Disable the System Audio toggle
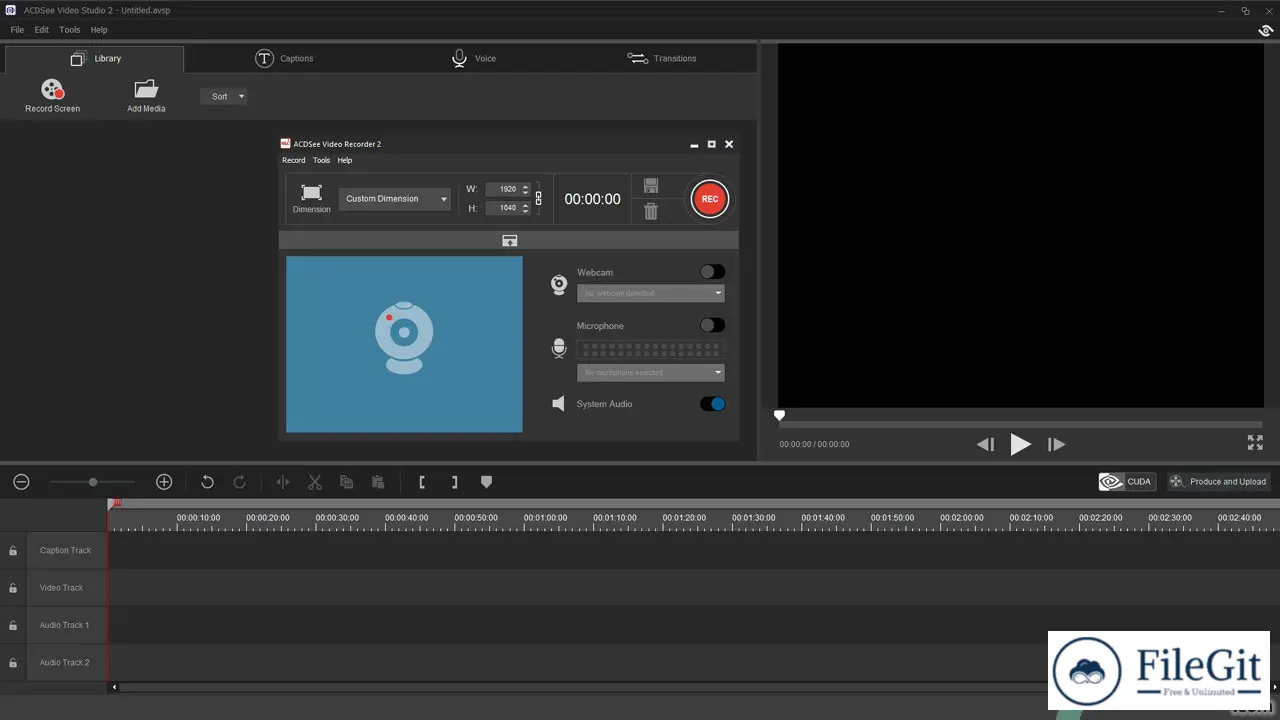This screenshot has height=720, width=1280. point(712,404)
